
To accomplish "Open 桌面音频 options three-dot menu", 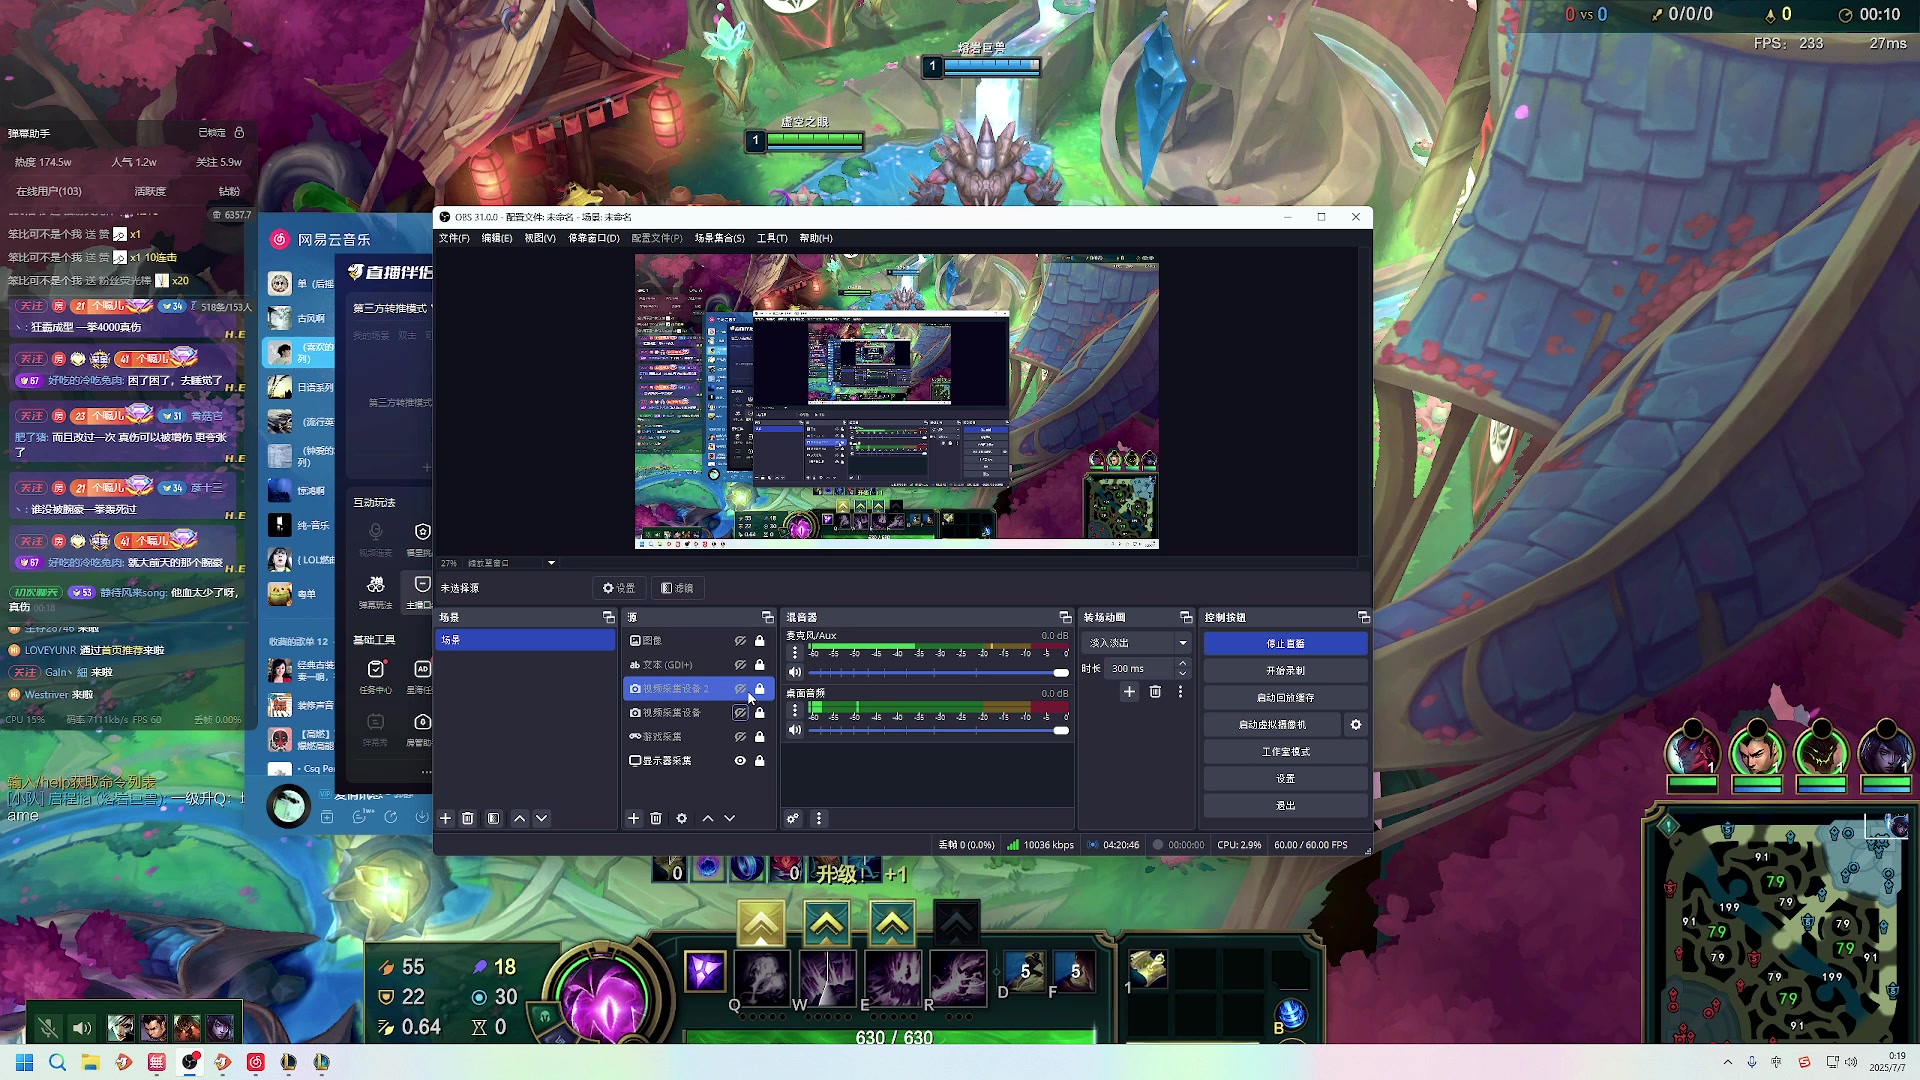I will pyautogui.click(x=795, y=711).
